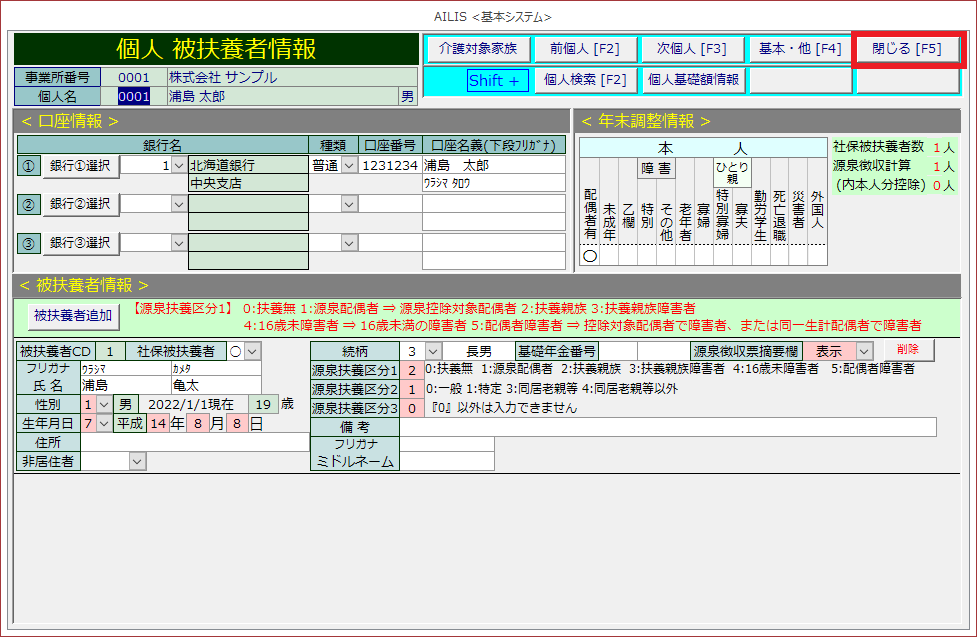977x637 pixels.
Task: Expand the first bank code dropdown
Action: tap(178, 166)
